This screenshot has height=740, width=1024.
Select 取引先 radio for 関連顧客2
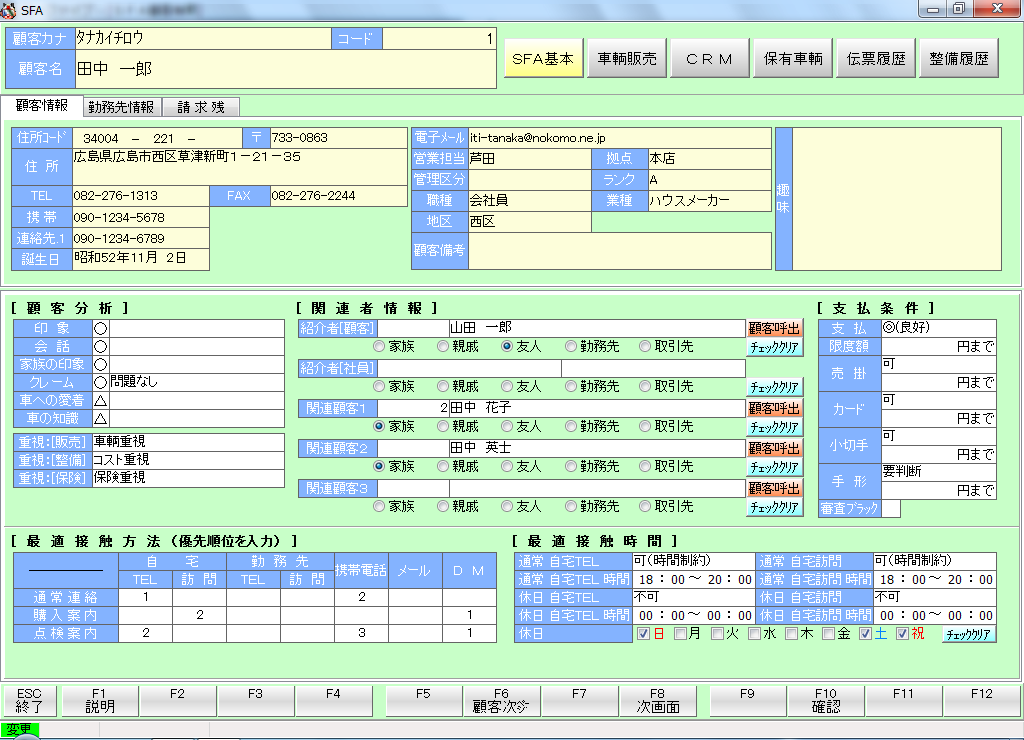point(645,466)
